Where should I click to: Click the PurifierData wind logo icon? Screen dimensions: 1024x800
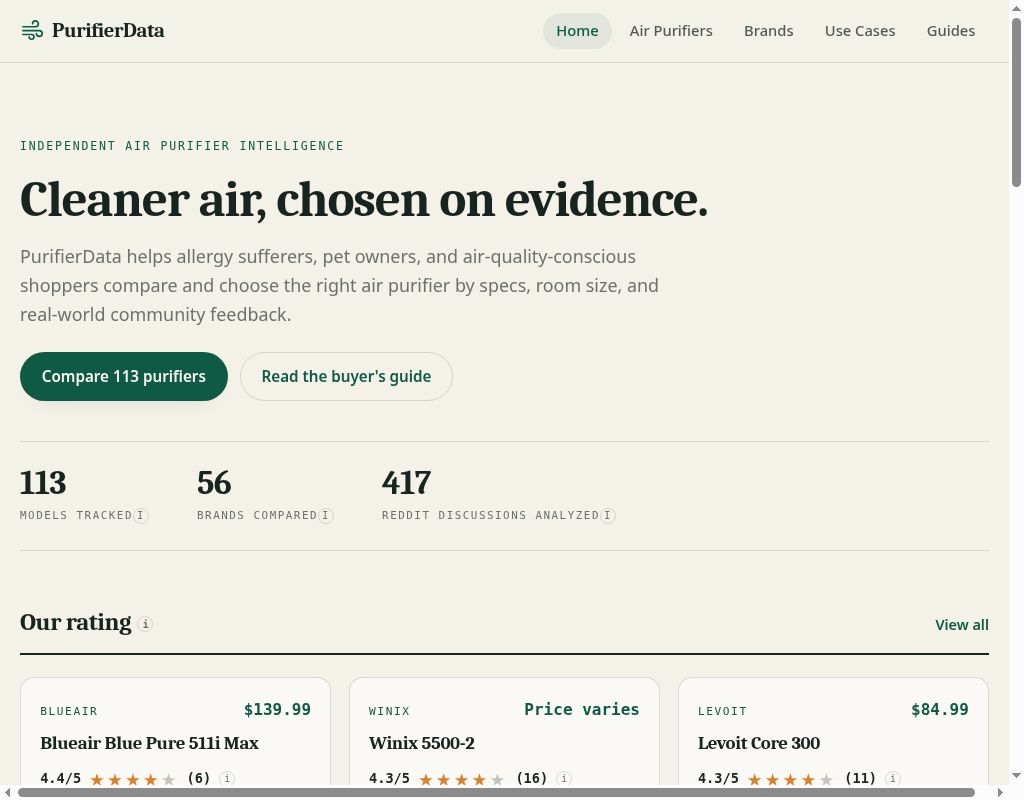point(32,30)
